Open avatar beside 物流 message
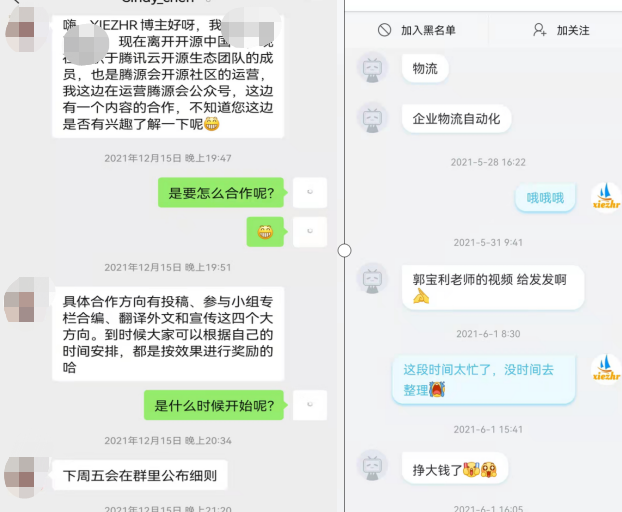Viewport: 622px width, 512px height. point(372,69)
